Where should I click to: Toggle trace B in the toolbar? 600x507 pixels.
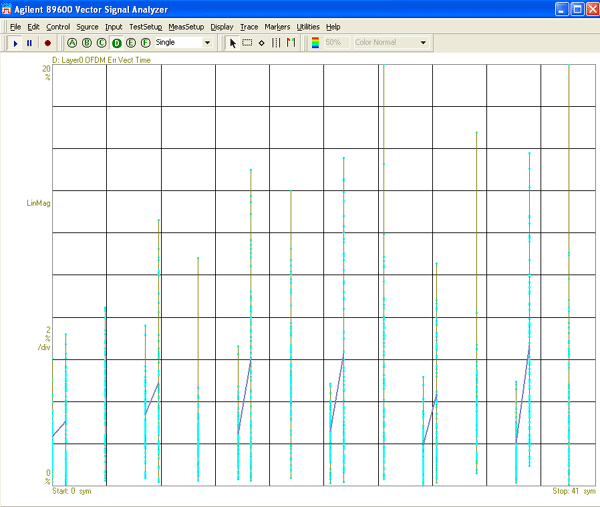point(86,43)
